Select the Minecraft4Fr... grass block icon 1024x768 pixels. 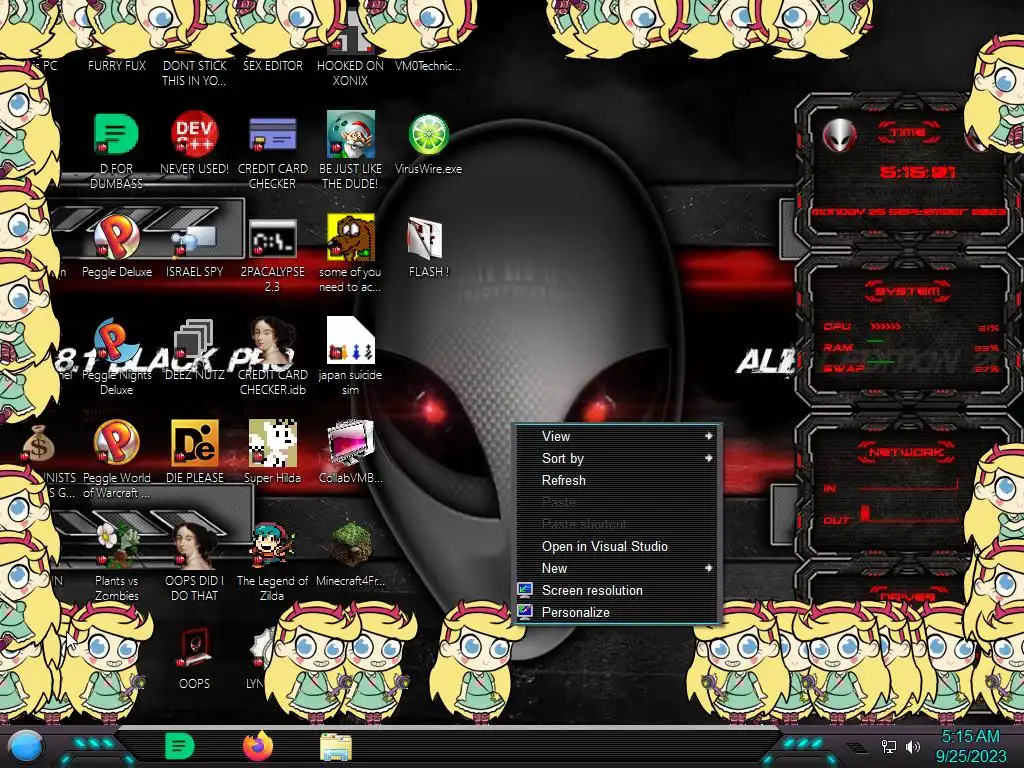[x=351, y=545]
